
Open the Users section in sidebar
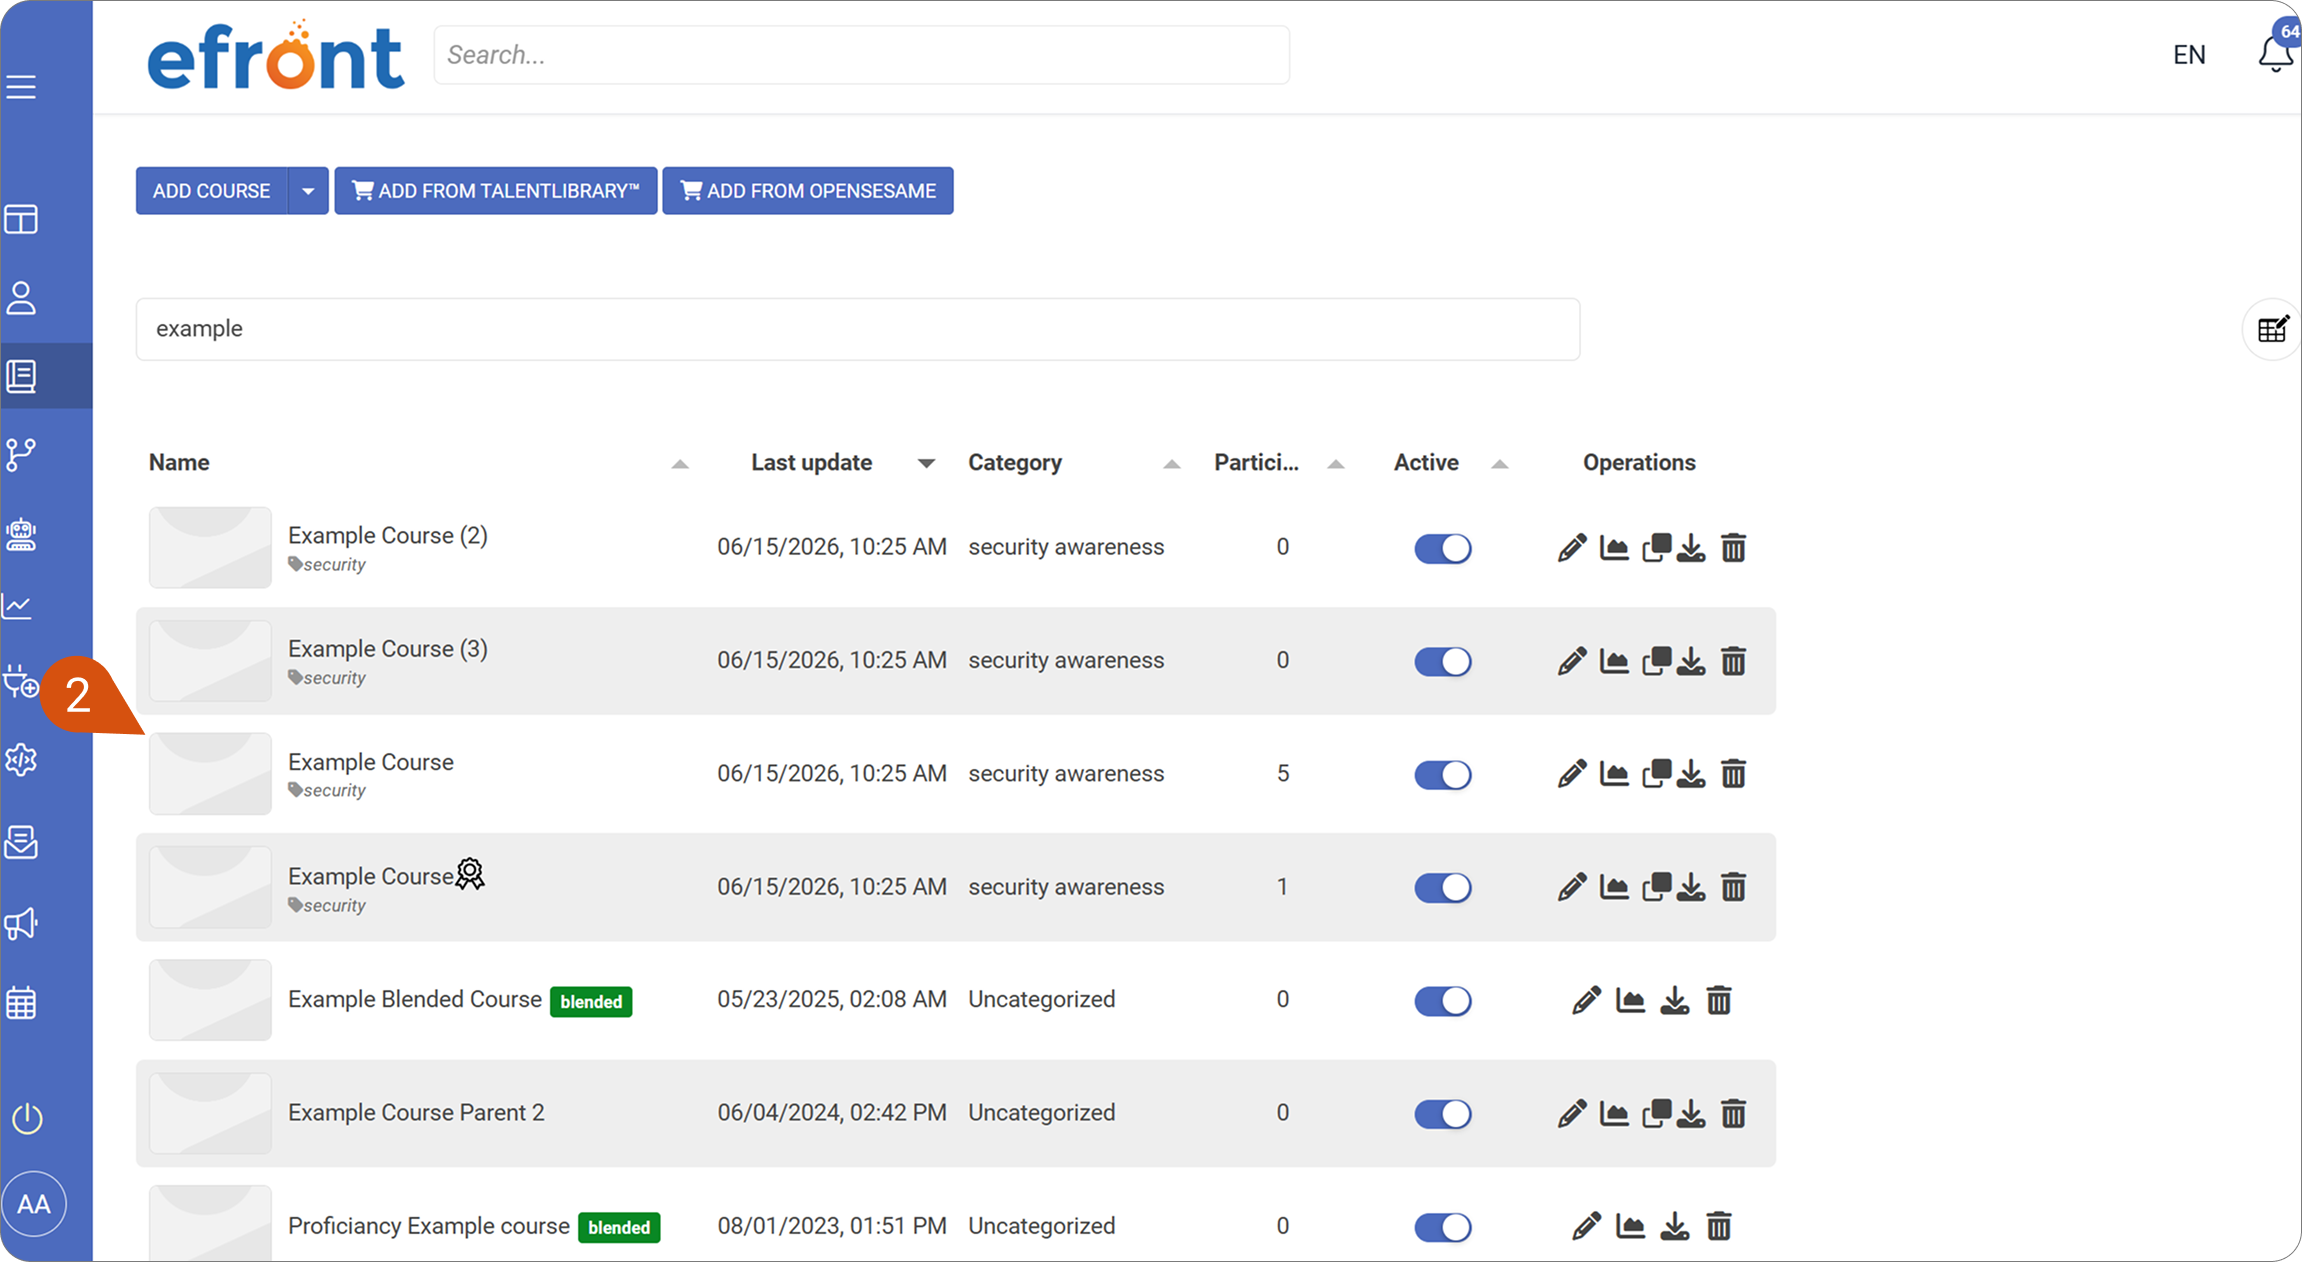(21, 298)
